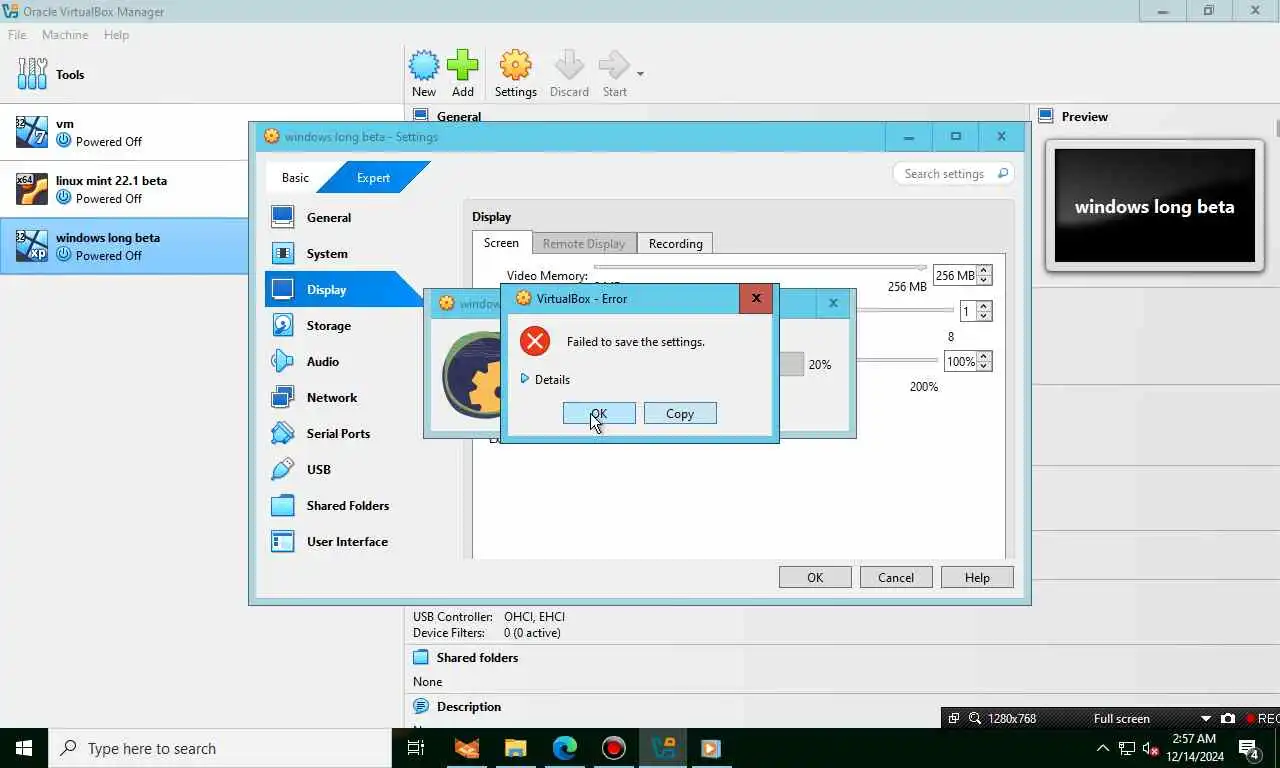Open General settings category
The height and width of the screenshot is (768, 1280).
tap(329, 217)
